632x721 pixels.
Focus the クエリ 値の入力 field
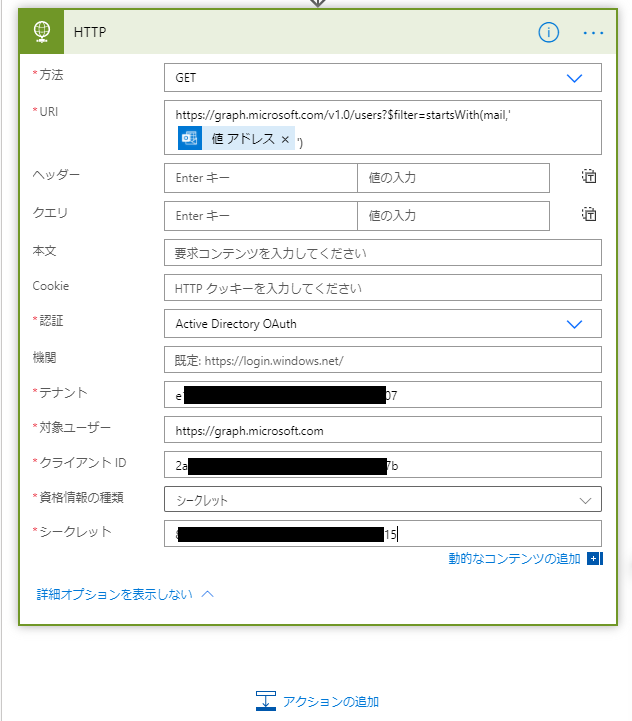(x=454, y=216)
